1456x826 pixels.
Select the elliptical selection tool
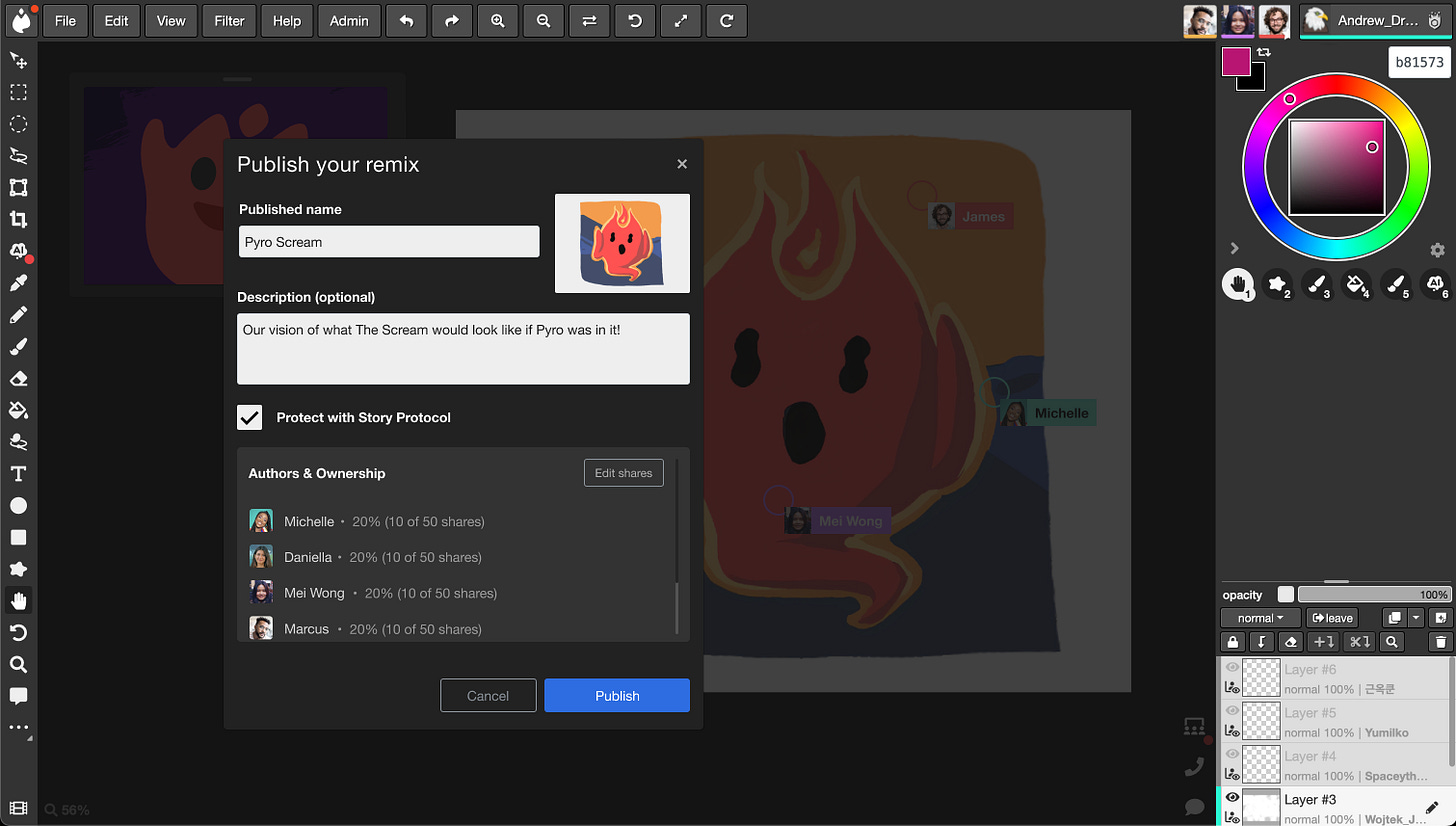coord(18,125)
